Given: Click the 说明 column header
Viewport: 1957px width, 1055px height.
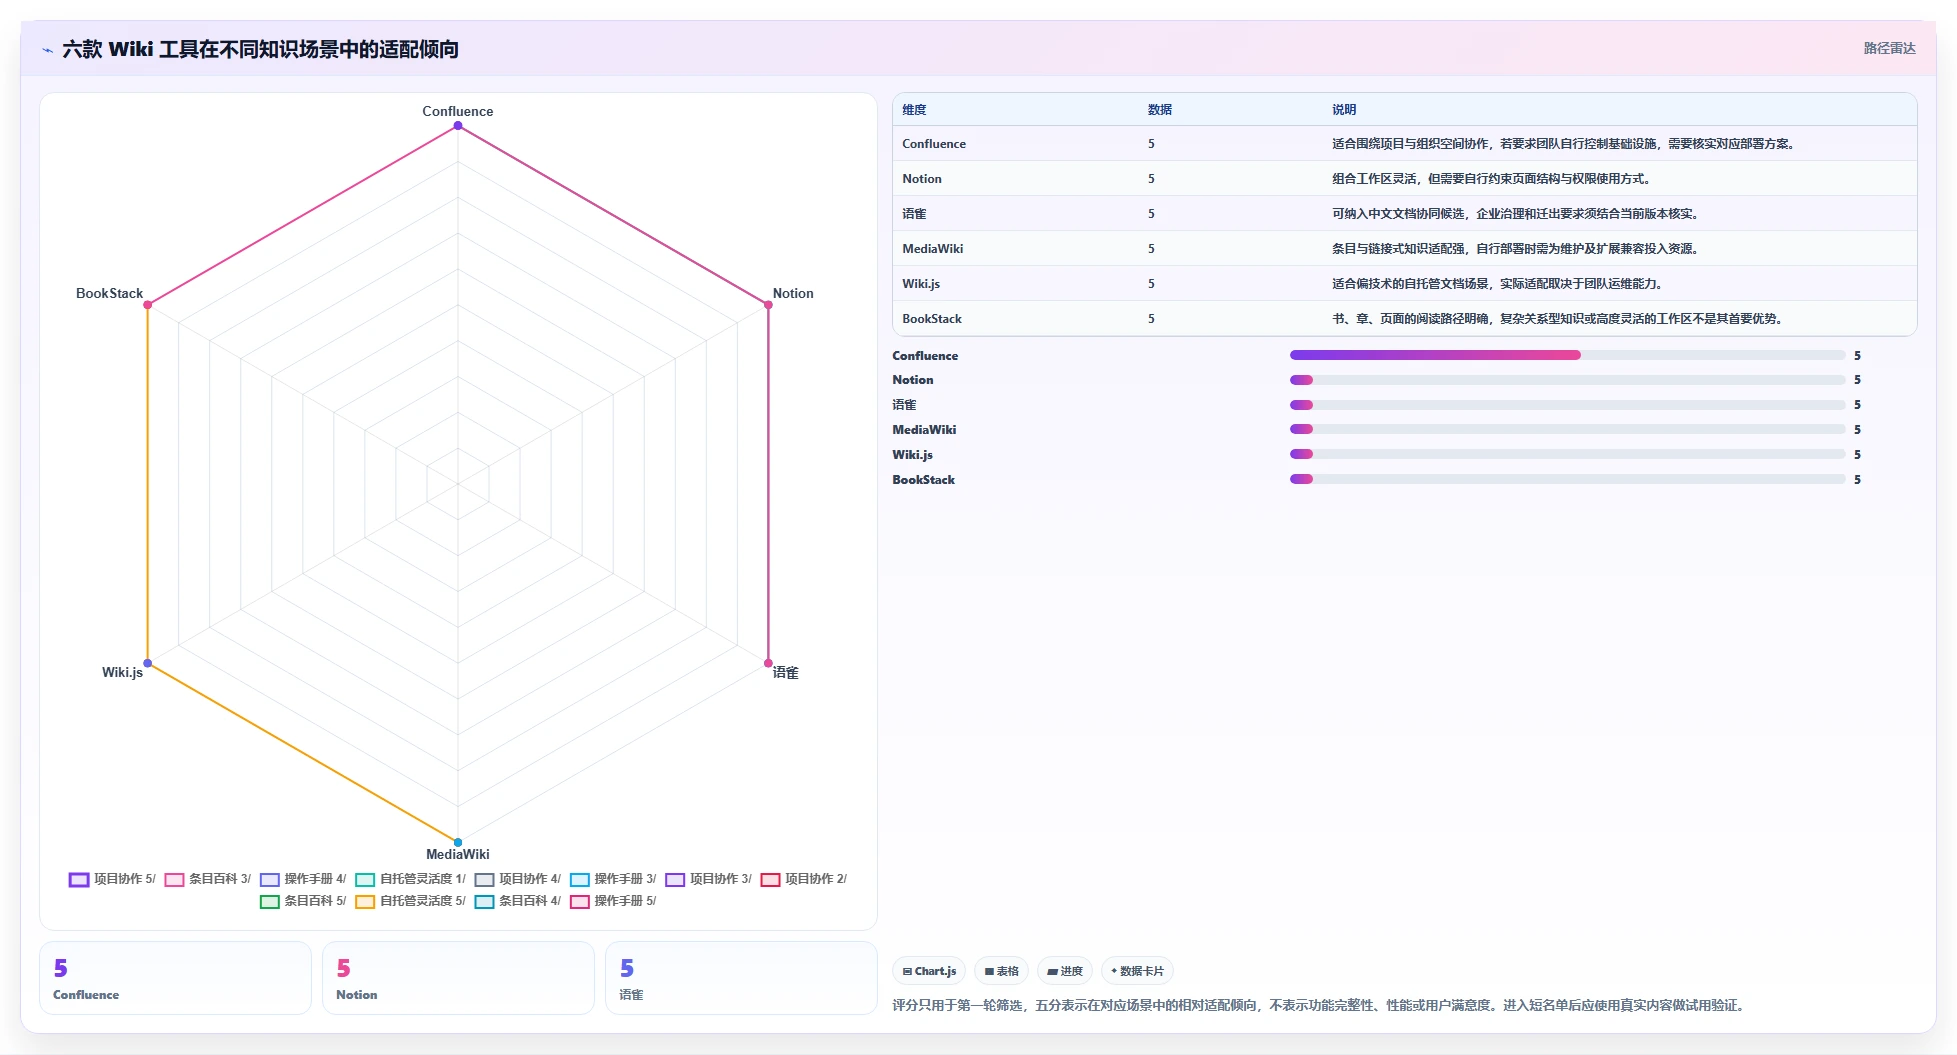Looking at the screenshot, I should pyautogui.click(x=1344, y=110).
